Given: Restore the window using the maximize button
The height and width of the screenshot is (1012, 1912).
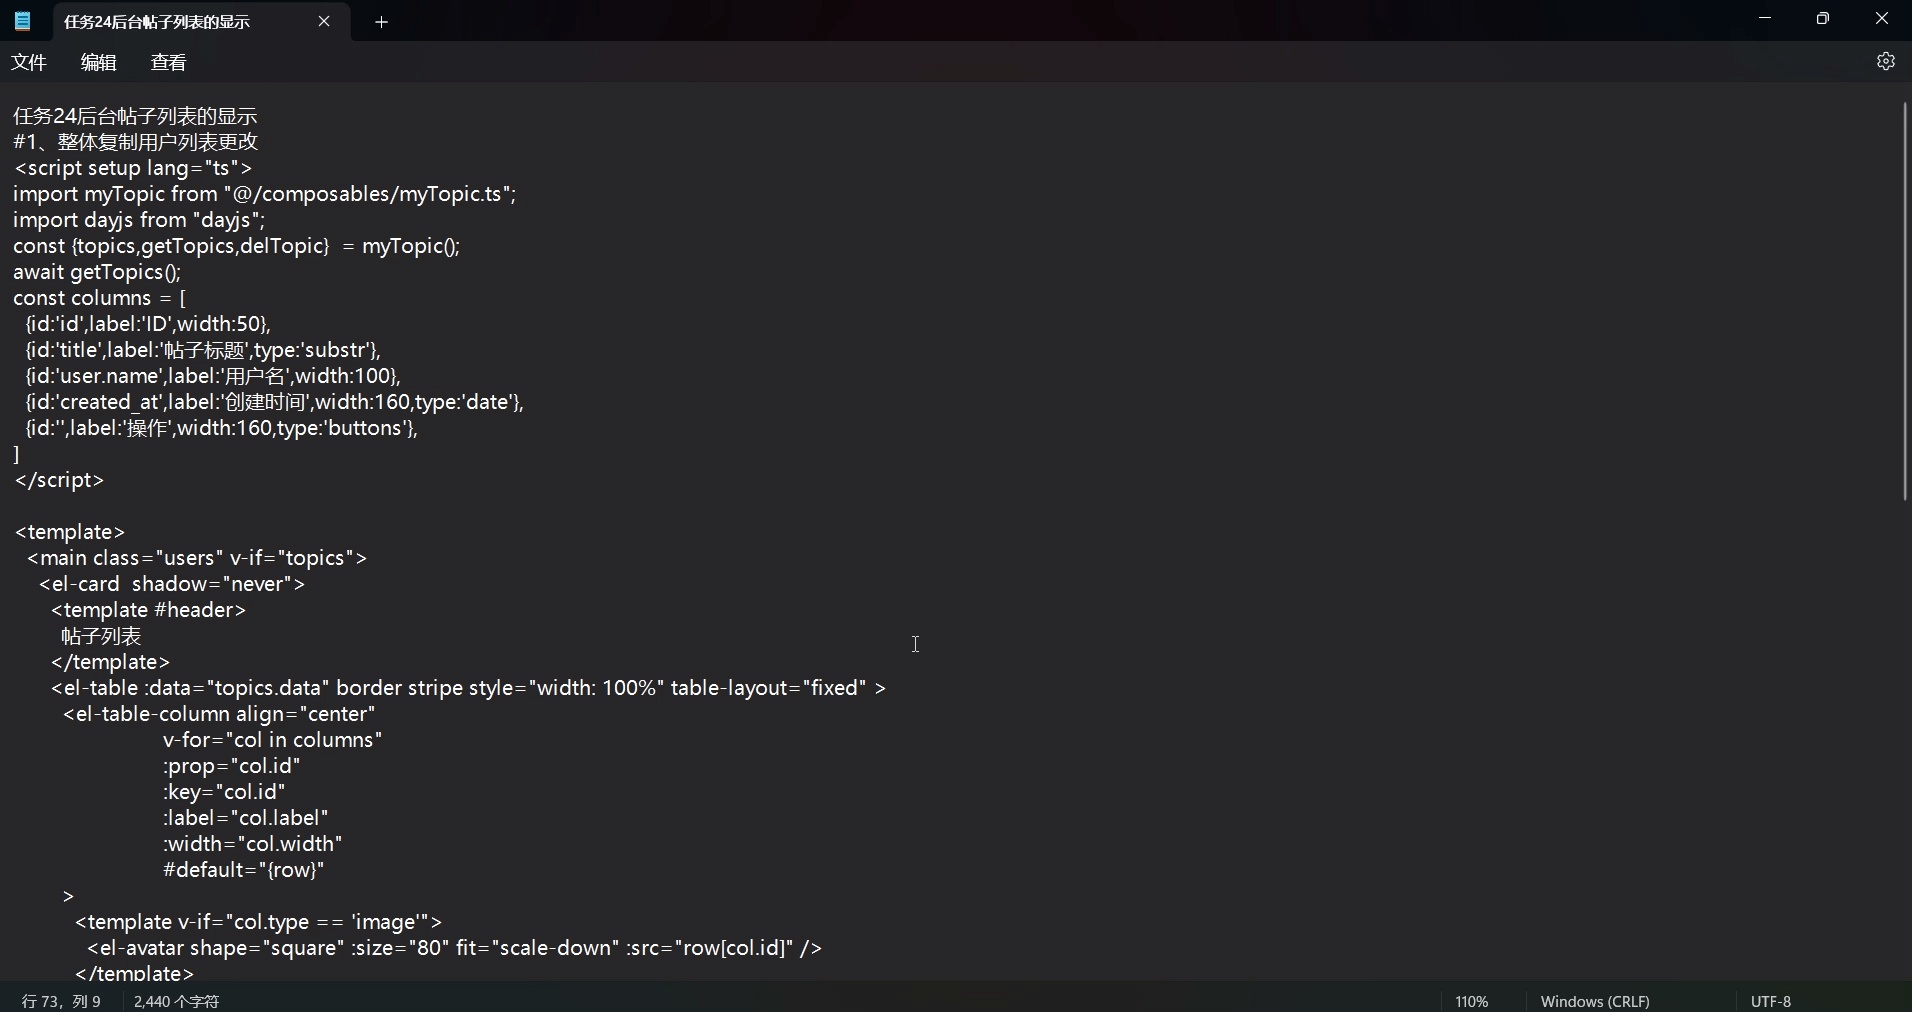Looking at the screenshot, I should (x=1824, y=18).
